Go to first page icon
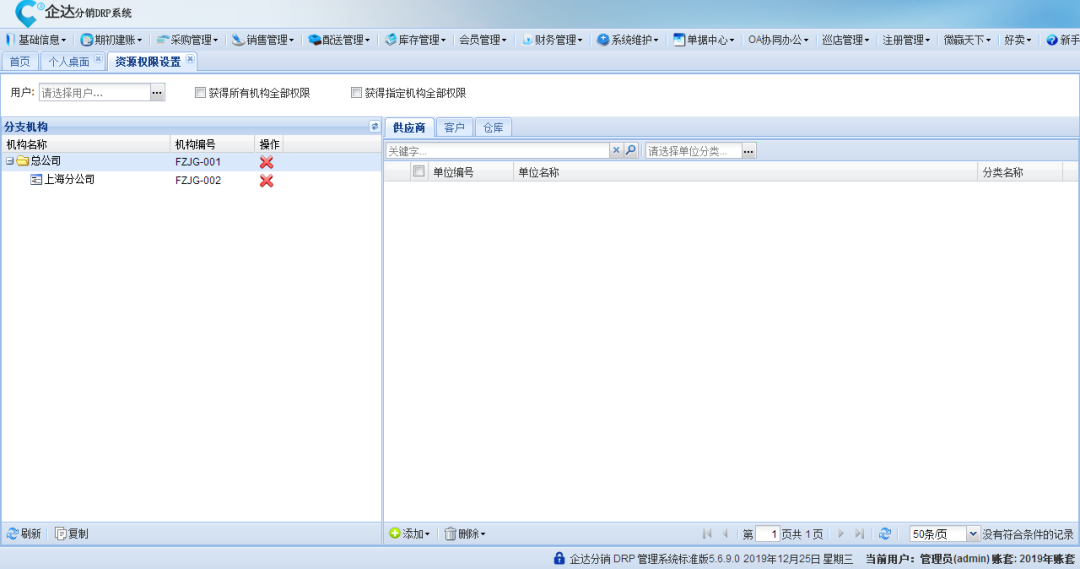Screen dimensions: 1080x569 [707, 534]
